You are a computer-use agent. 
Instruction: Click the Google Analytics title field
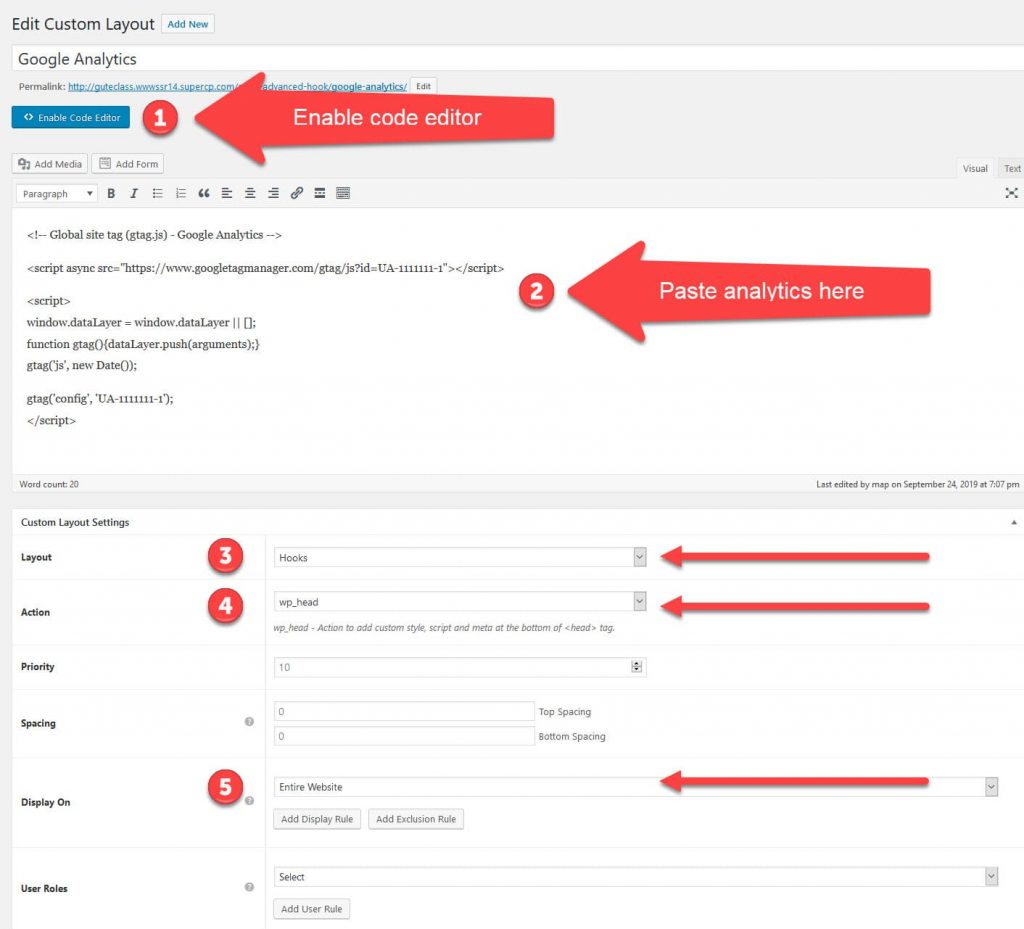[x=518, y=59]
